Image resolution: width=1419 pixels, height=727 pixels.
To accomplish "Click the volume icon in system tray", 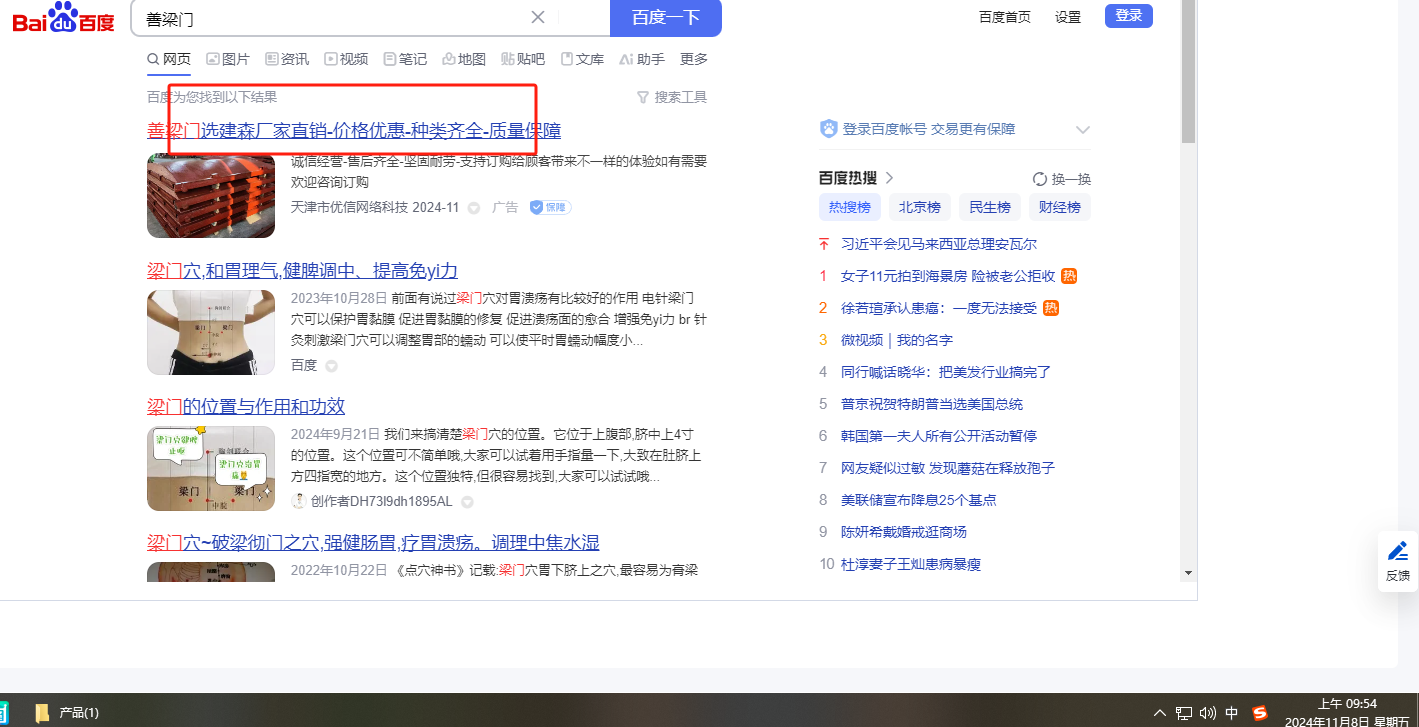I will coord(1208,713).
